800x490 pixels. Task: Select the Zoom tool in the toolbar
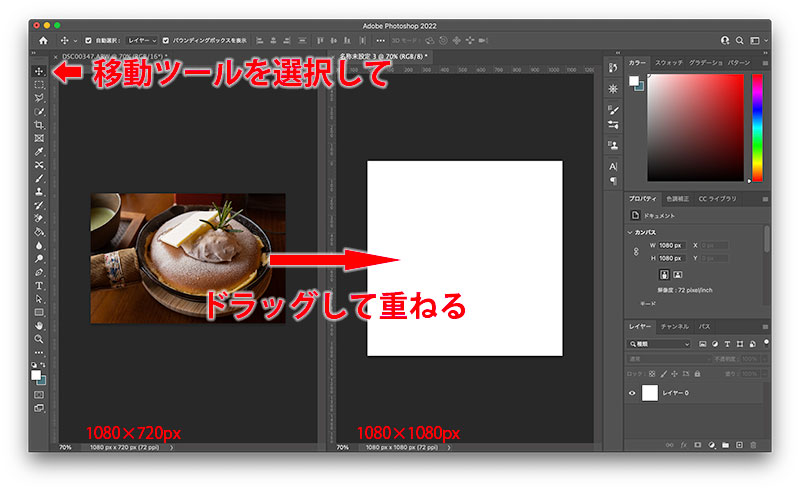coord(39,339)
